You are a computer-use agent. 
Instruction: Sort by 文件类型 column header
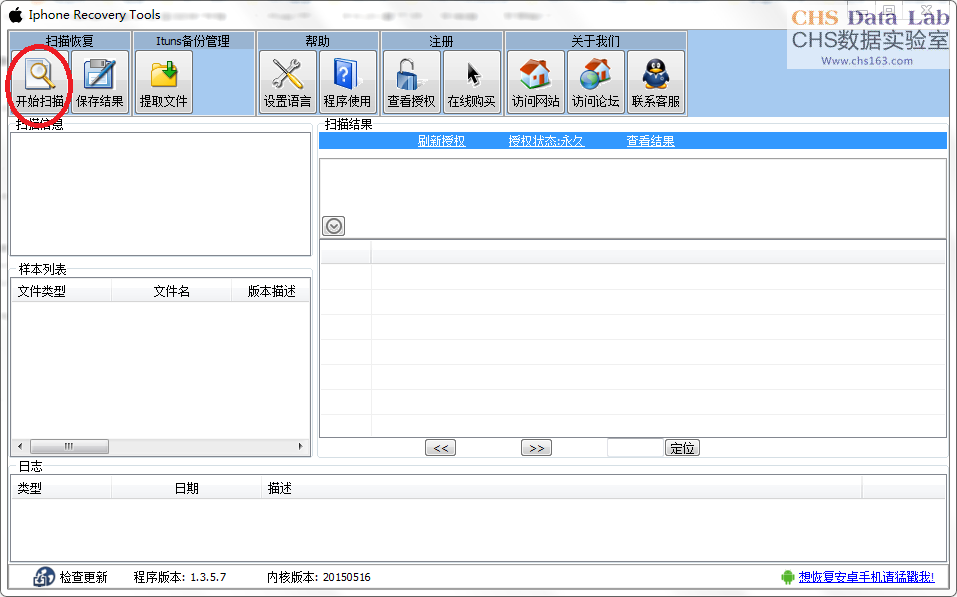click(x=61, y=291)
